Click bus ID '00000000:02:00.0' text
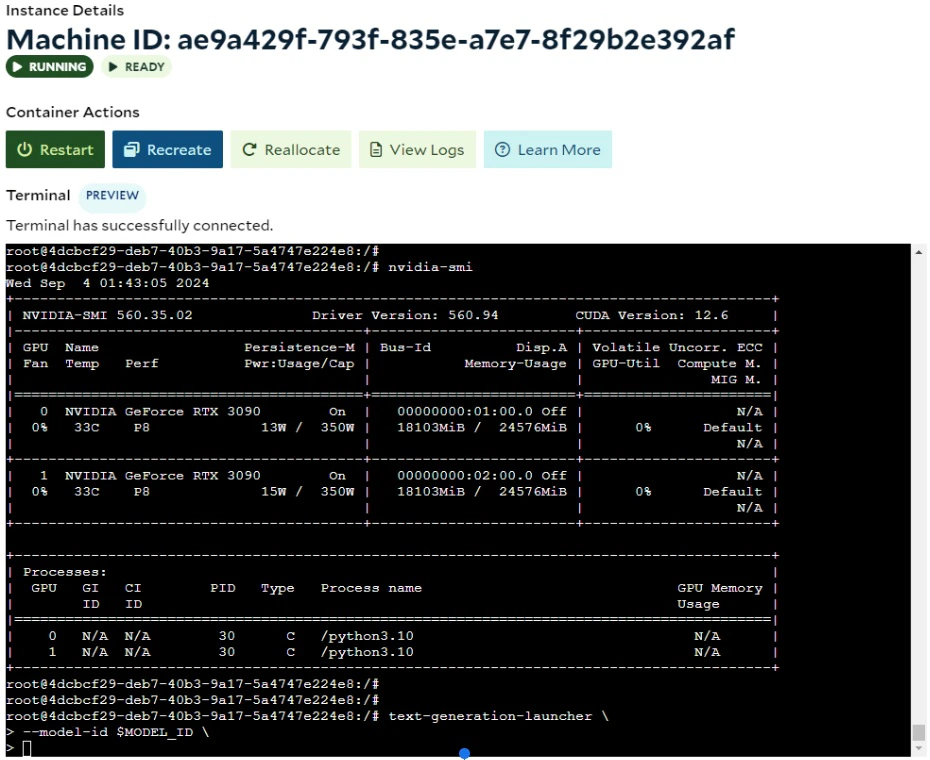 (464, 475)
